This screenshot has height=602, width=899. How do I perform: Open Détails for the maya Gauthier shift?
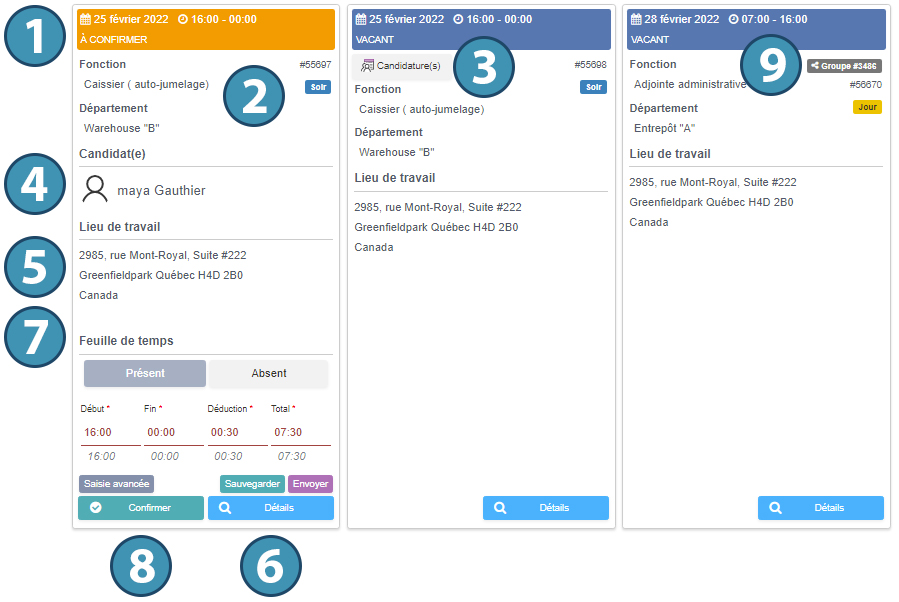tap(271, 508)
